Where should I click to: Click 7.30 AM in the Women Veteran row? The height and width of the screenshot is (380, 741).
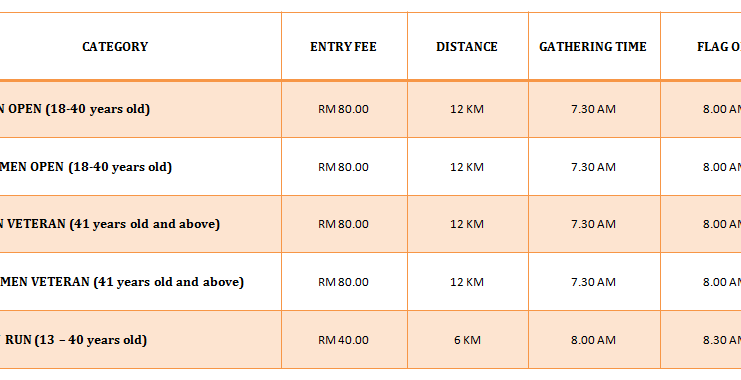point(593,282)
